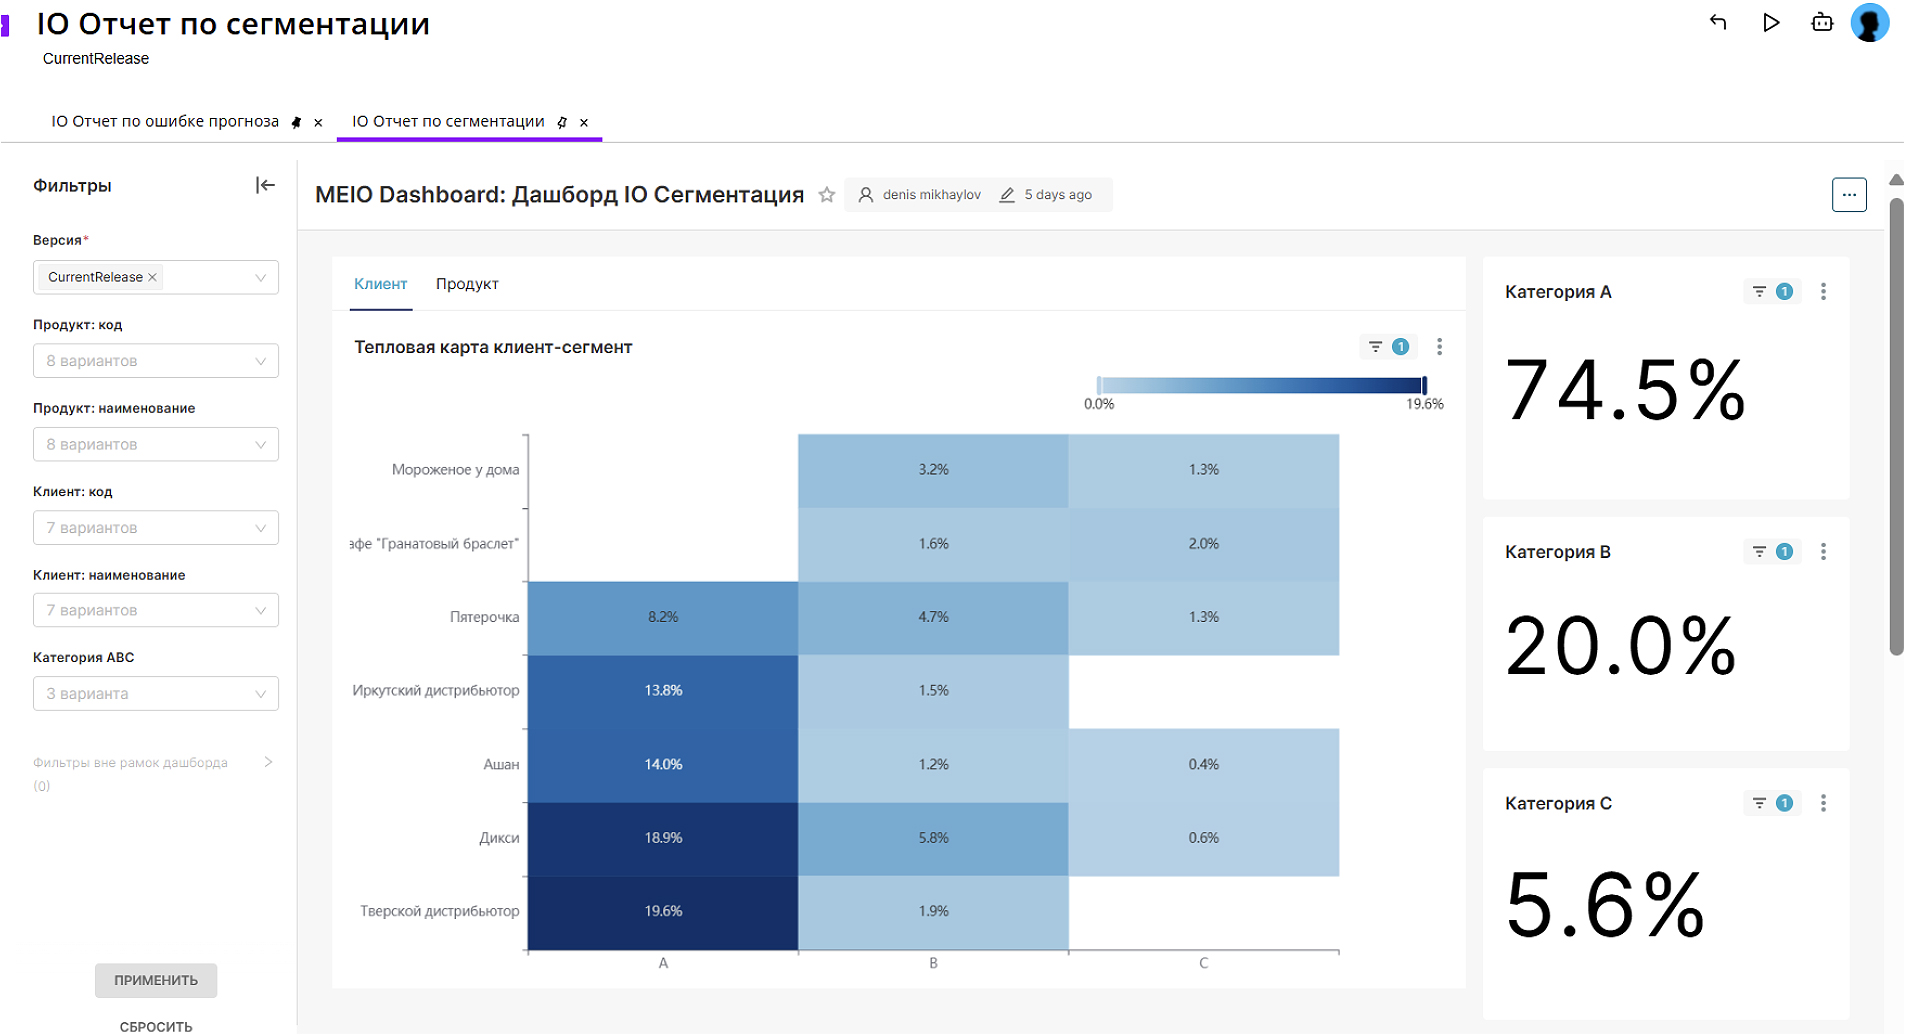The height and width of the screenshot is (1035, 1905).
Task: Open the user profile avatar
Action: [1869, 22]
